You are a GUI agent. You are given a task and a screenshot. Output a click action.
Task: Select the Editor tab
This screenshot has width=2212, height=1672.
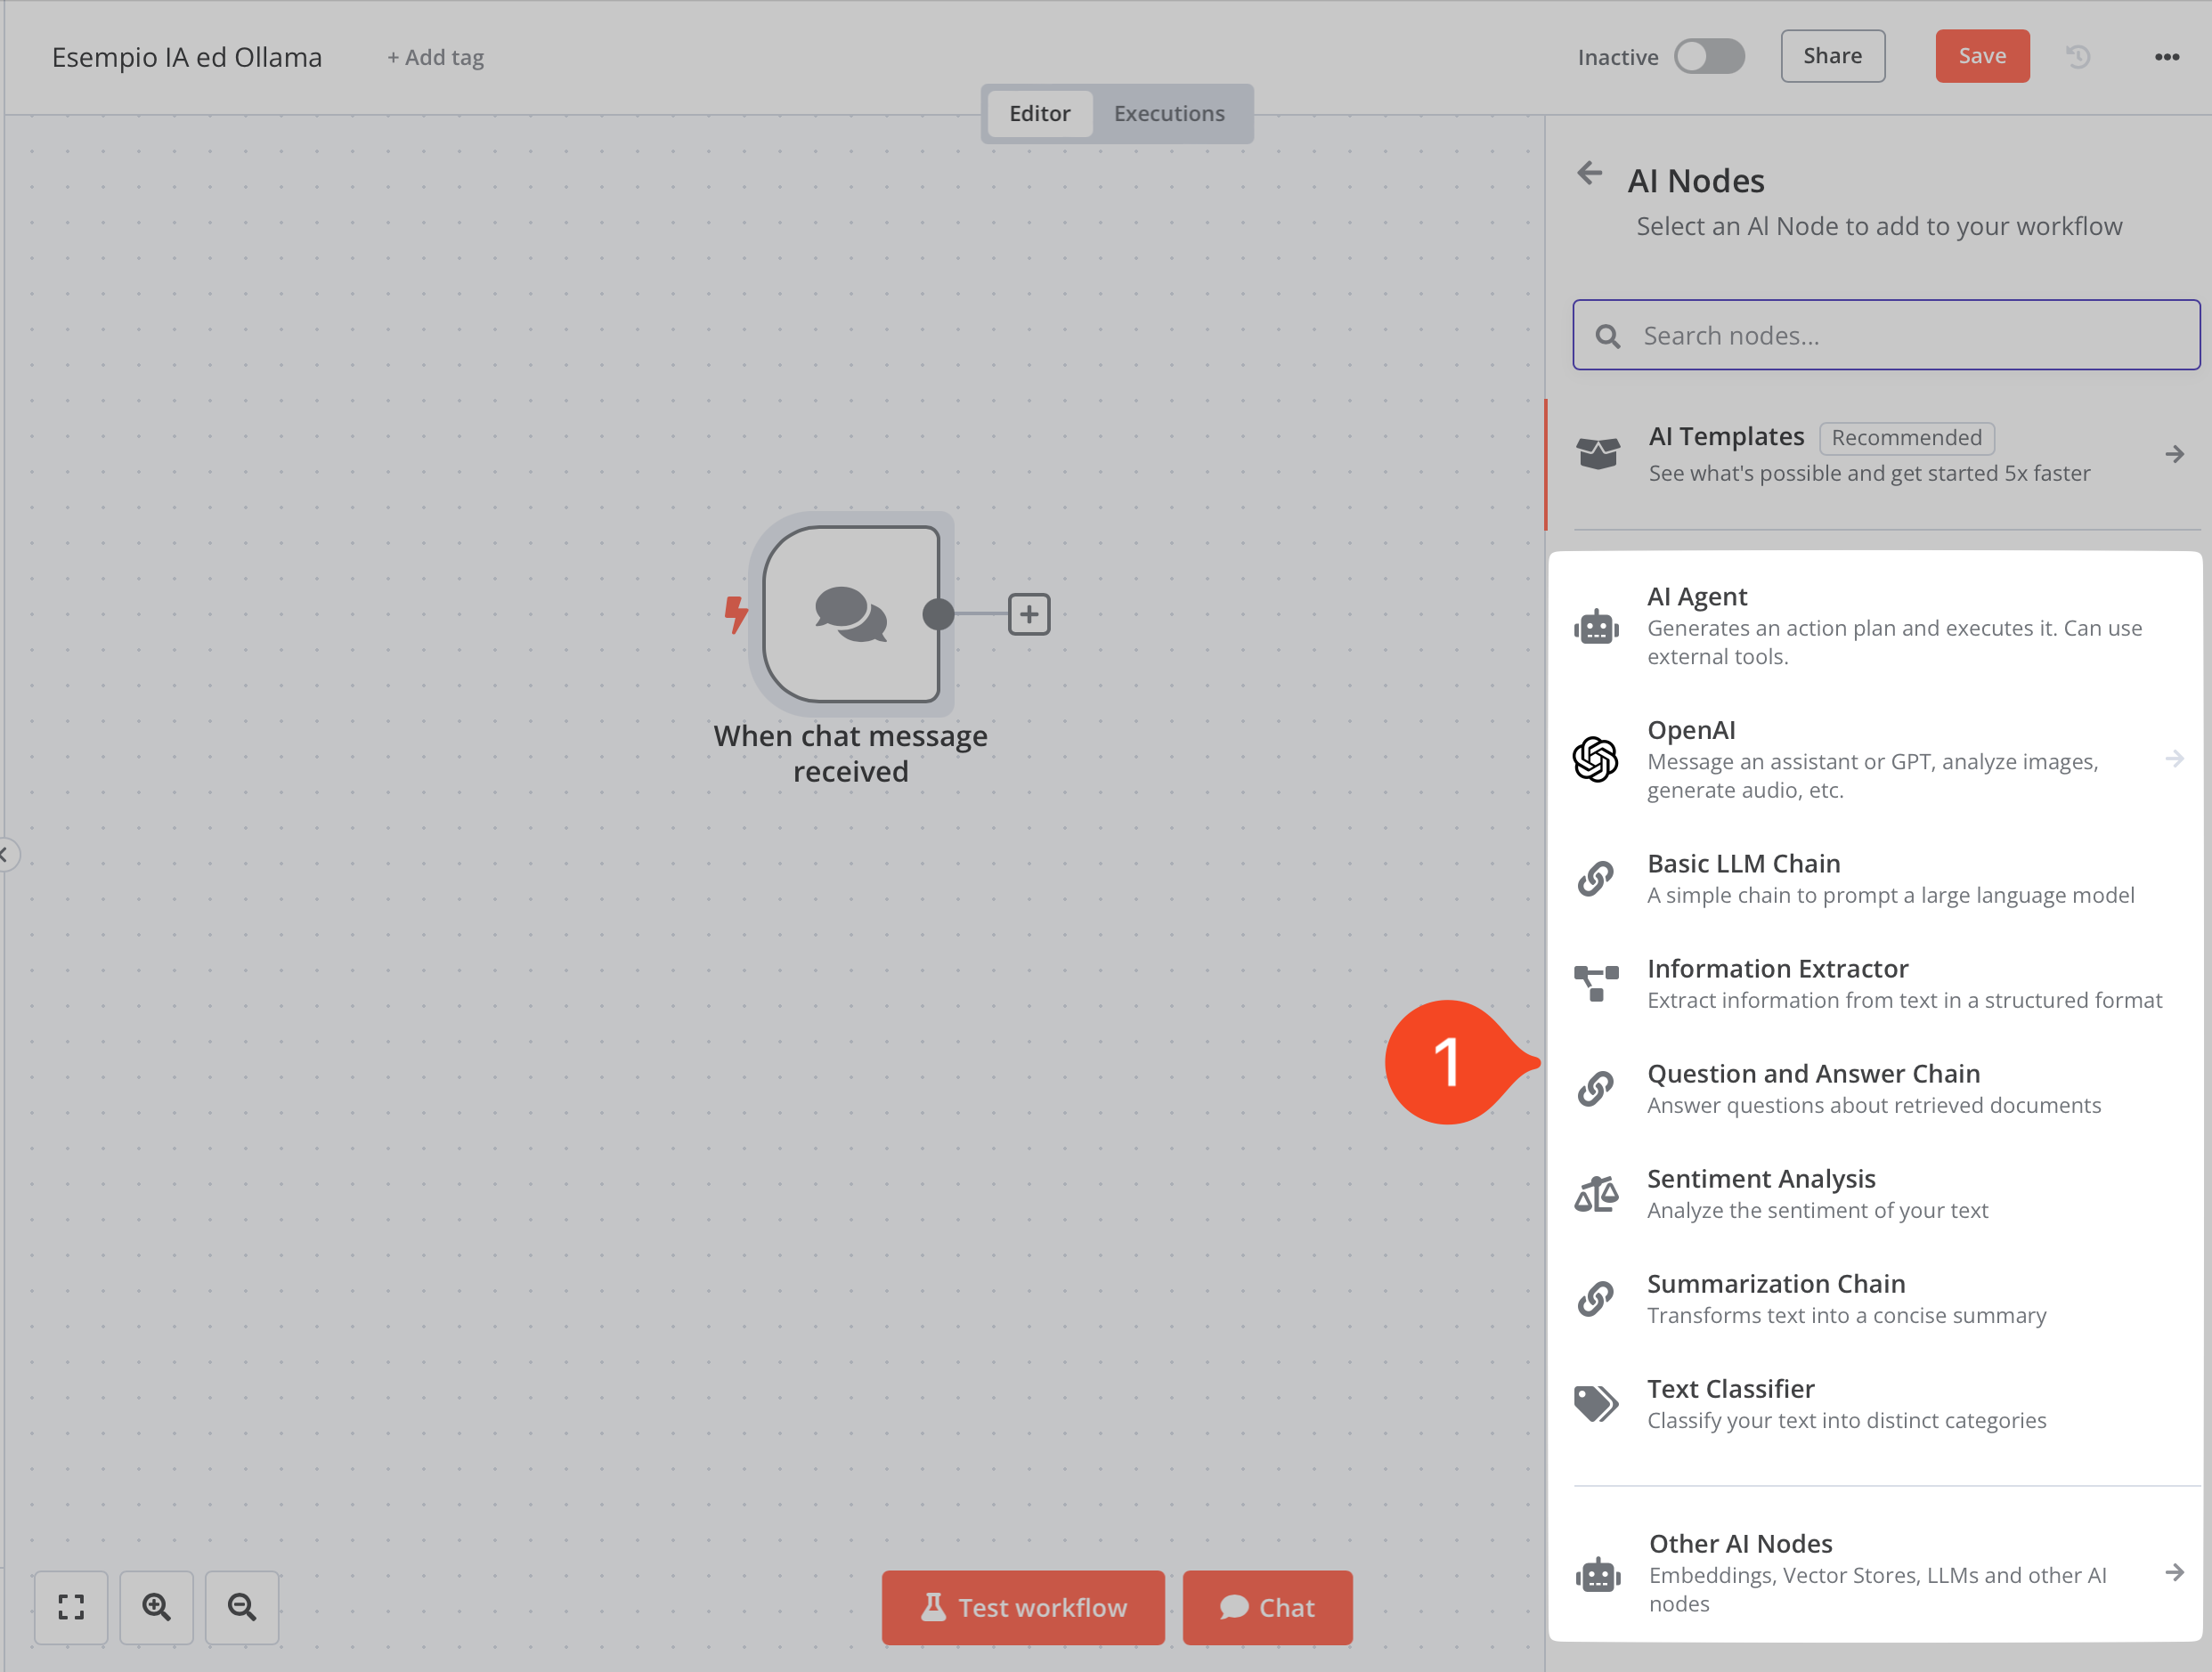pos(1039,114)
